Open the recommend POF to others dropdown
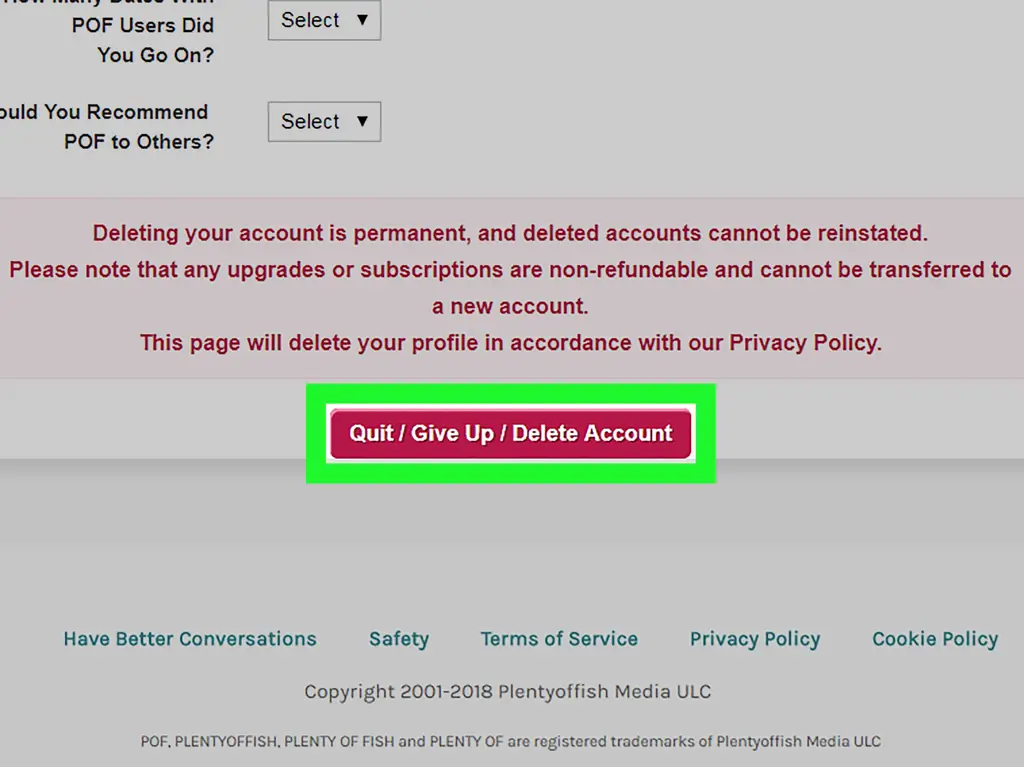The image size is (1024, 767). click(323, 122)
